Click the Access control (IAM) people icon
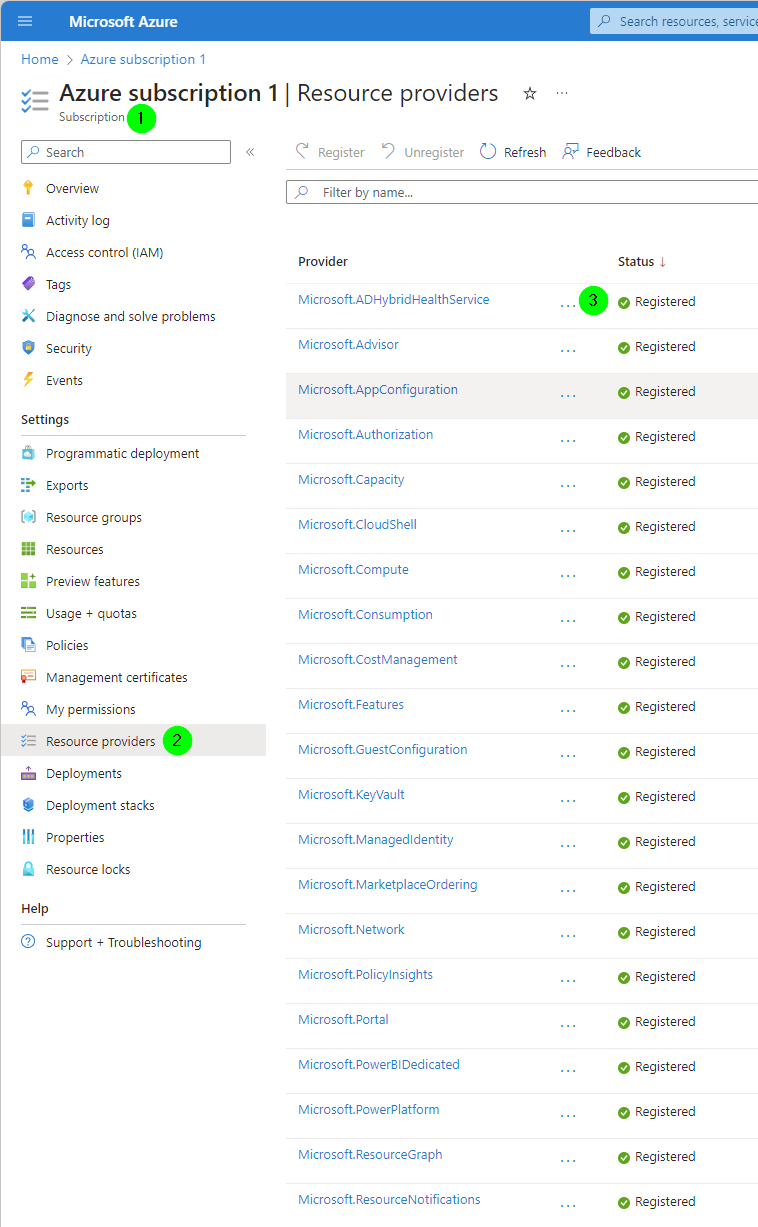Image resolution: width=758 pixels, height=1227 pixels. click(x=28, y=252)
